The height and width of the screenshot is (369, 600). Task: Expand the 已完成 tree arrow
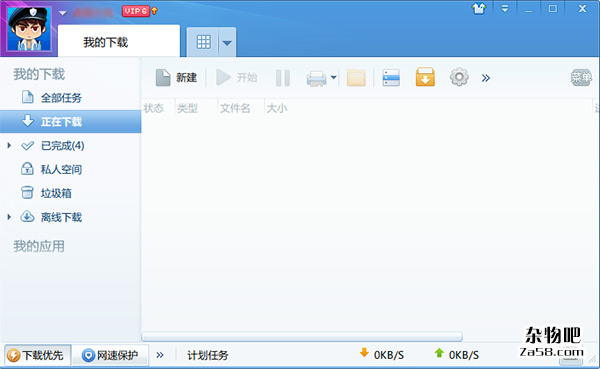tap(9, 145)
